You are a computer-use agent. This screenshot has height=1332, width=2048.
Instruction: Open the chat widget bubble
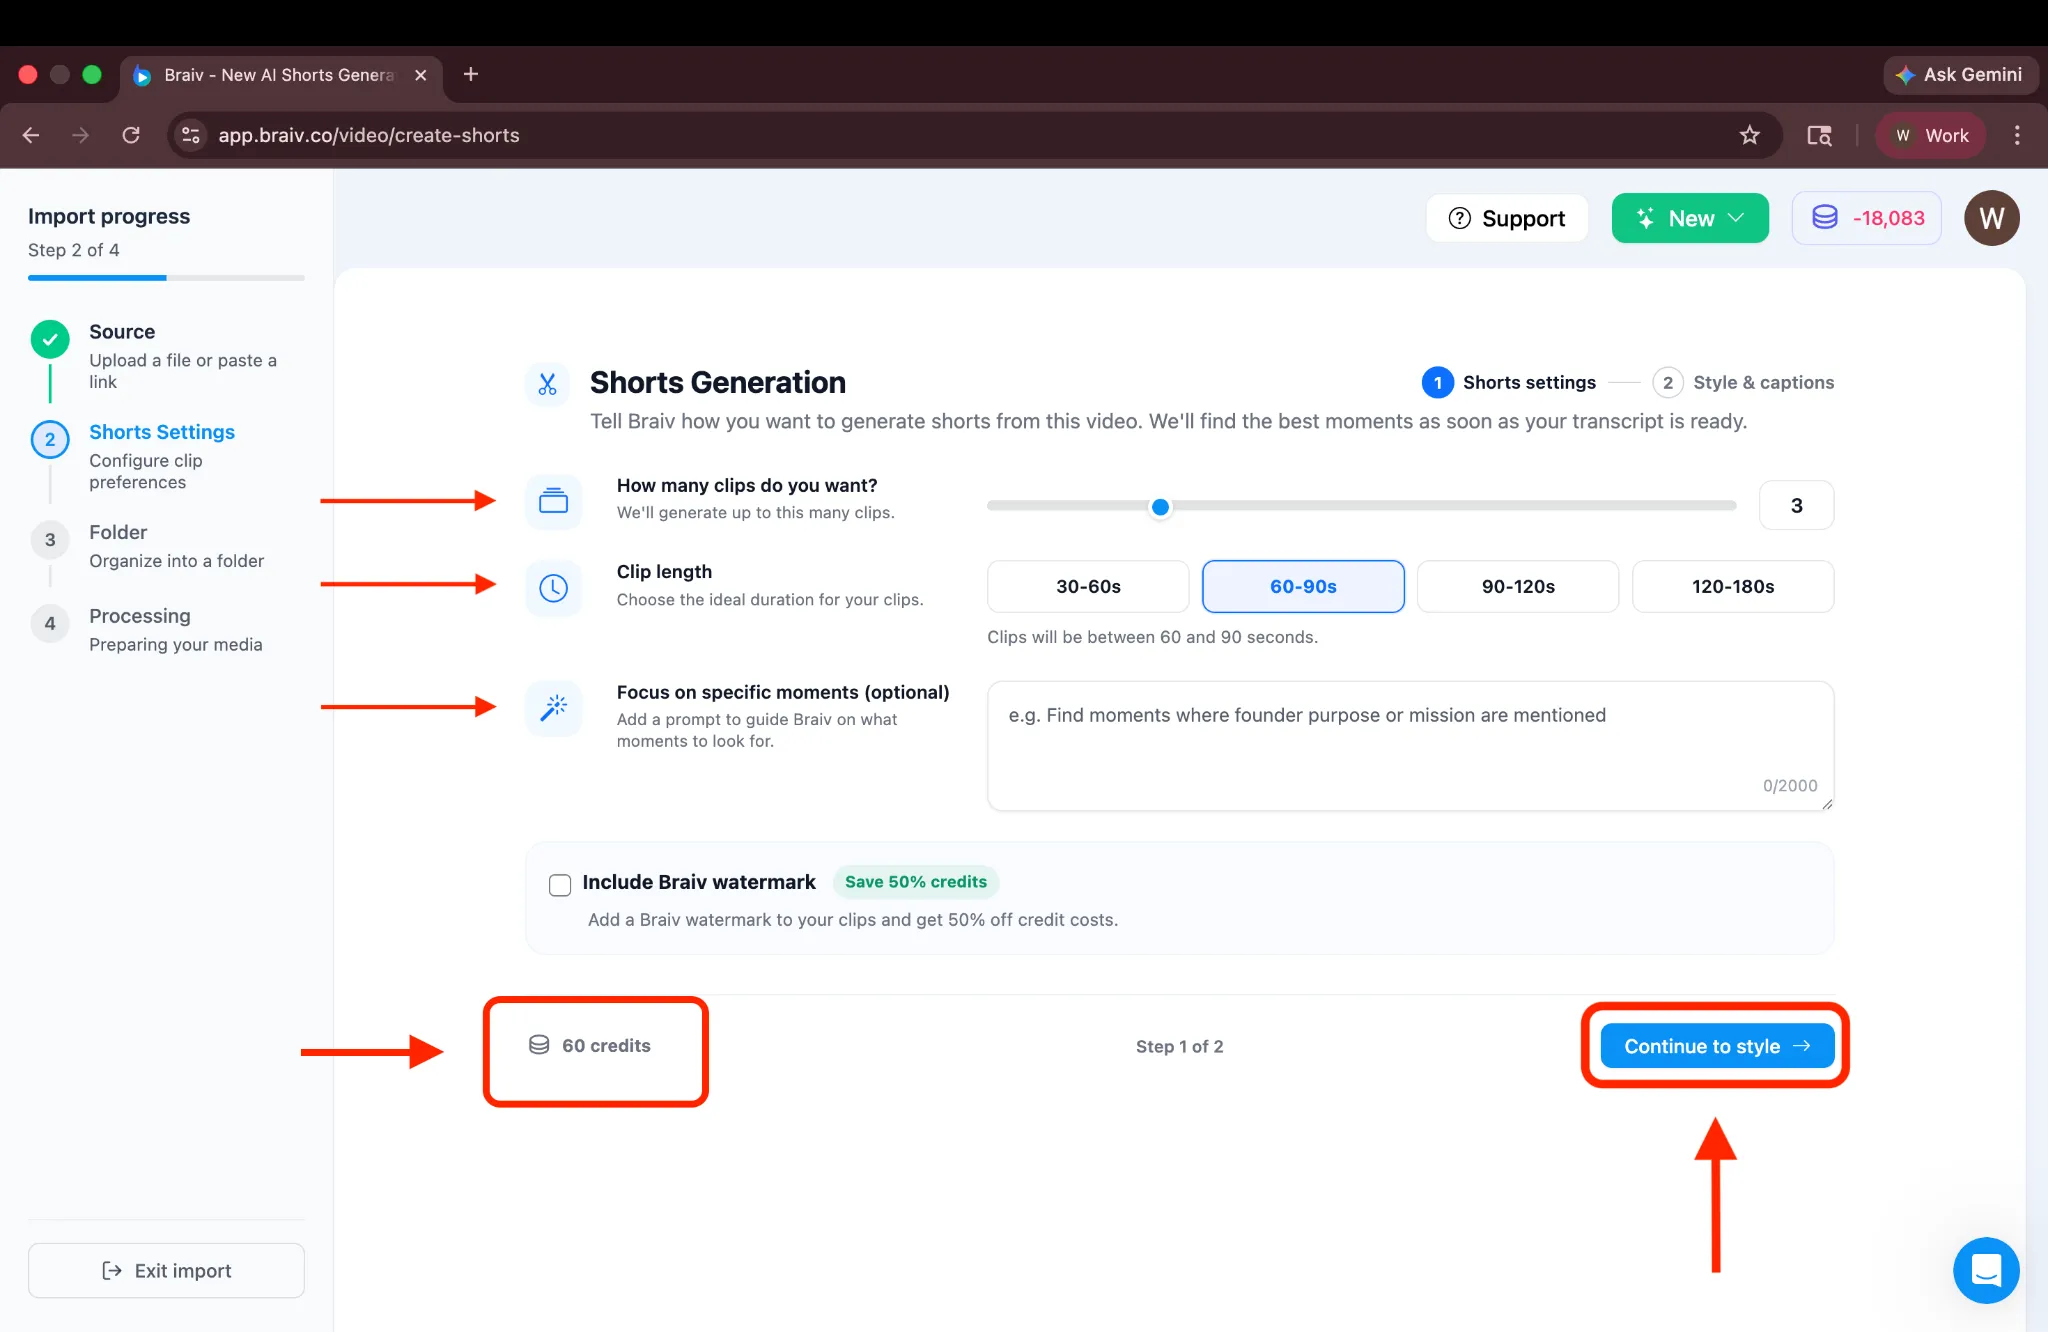click(1985, 1270)
